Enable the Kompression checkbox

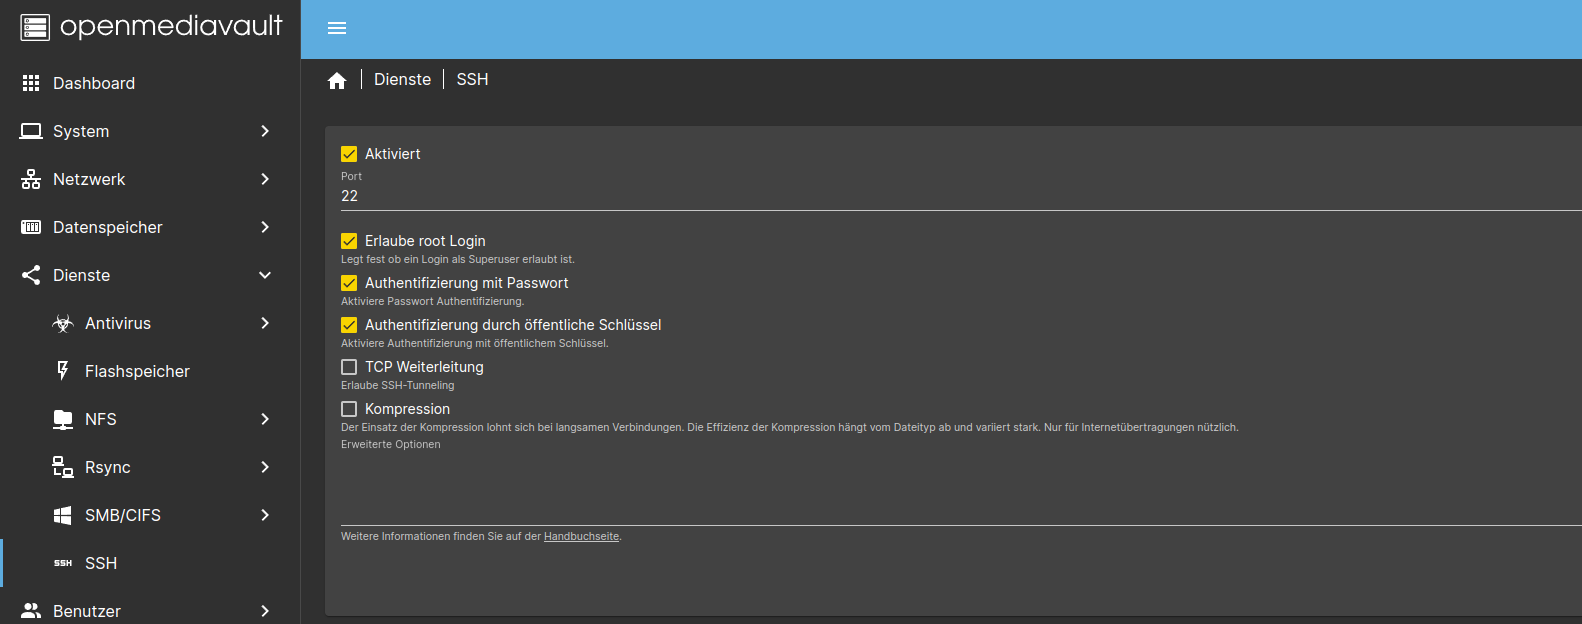[349, 409]
